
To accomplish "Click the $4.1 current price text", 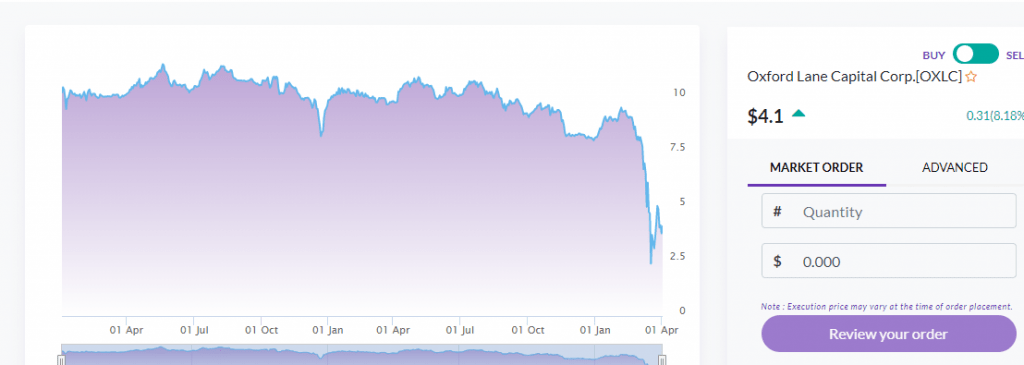I will pyautogui.click(x=765, y=116).
